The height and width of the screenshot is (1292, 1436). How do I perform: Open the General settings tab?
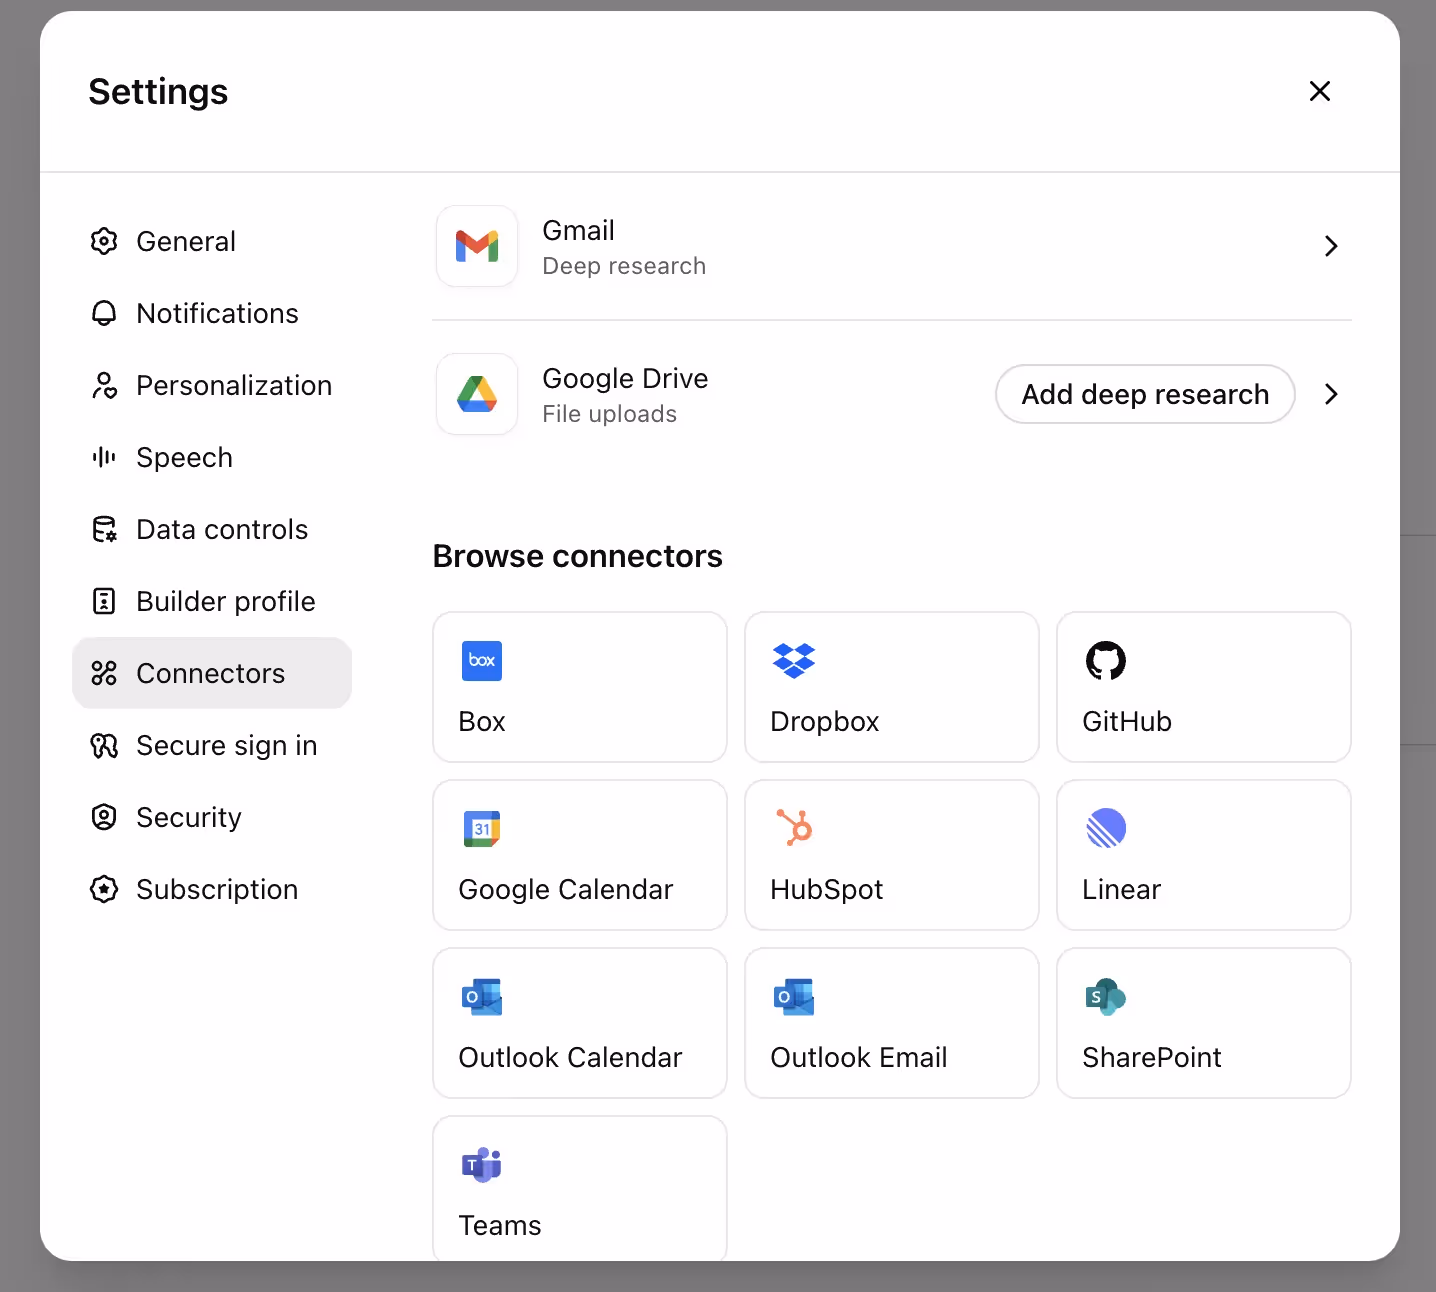(x=212, y=241)
